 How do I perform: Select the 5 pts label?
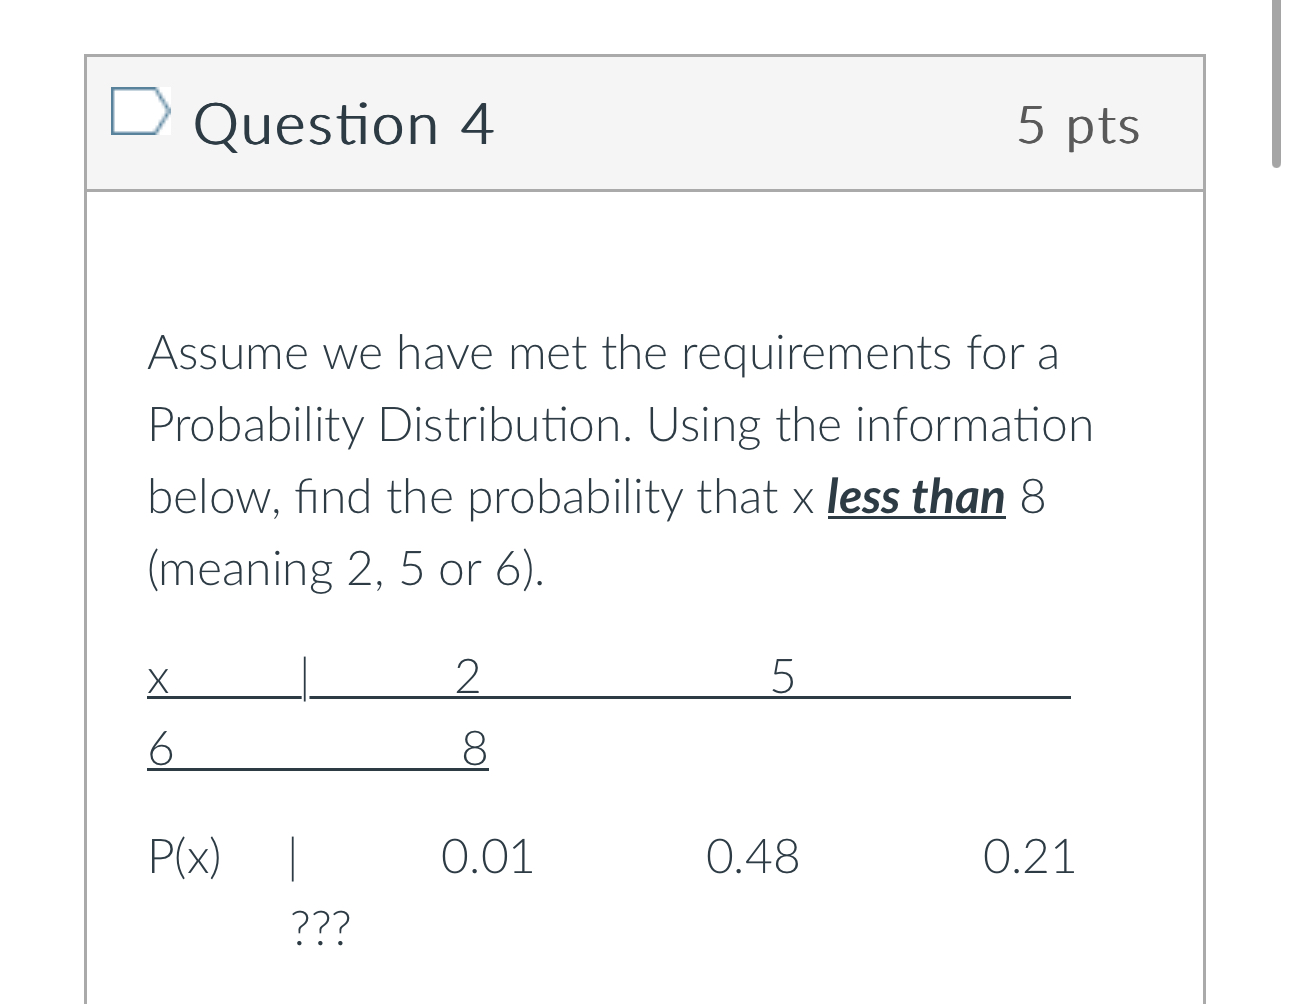[1078, 124]
